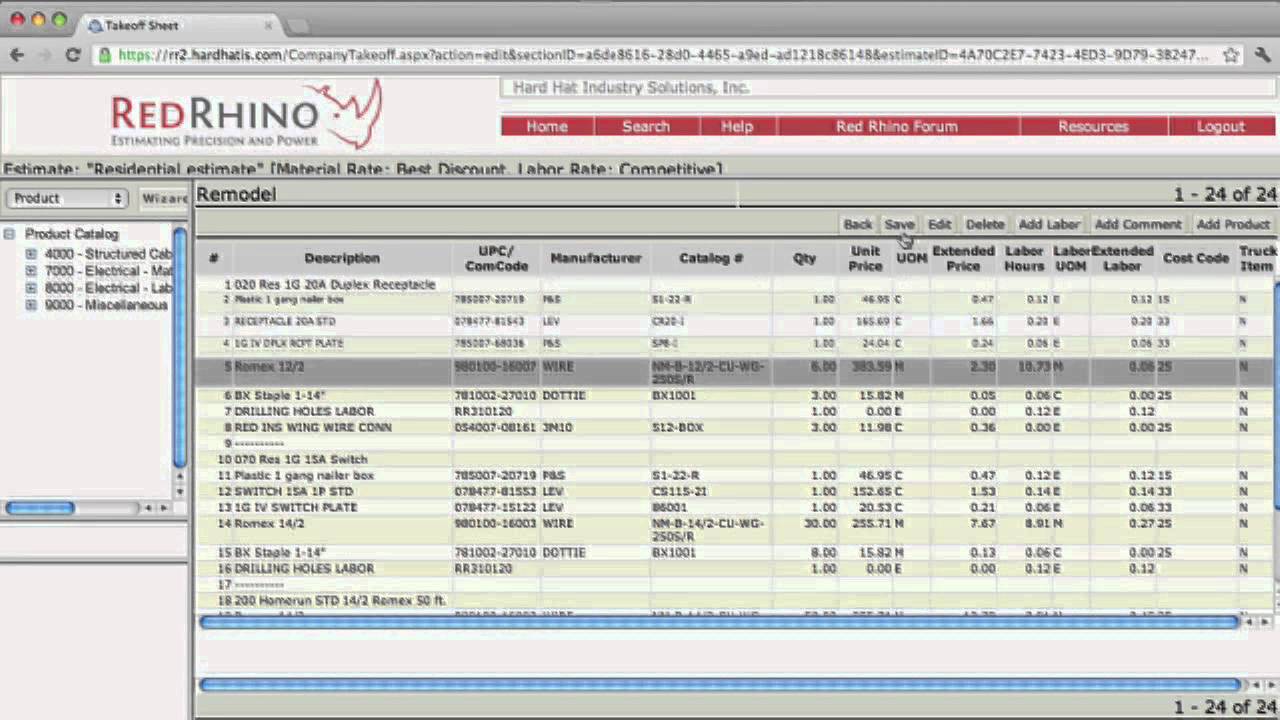Viewport: 1280px width, 720px height.
Task: Click the green SSL lock icon
Action: (105, 55)
